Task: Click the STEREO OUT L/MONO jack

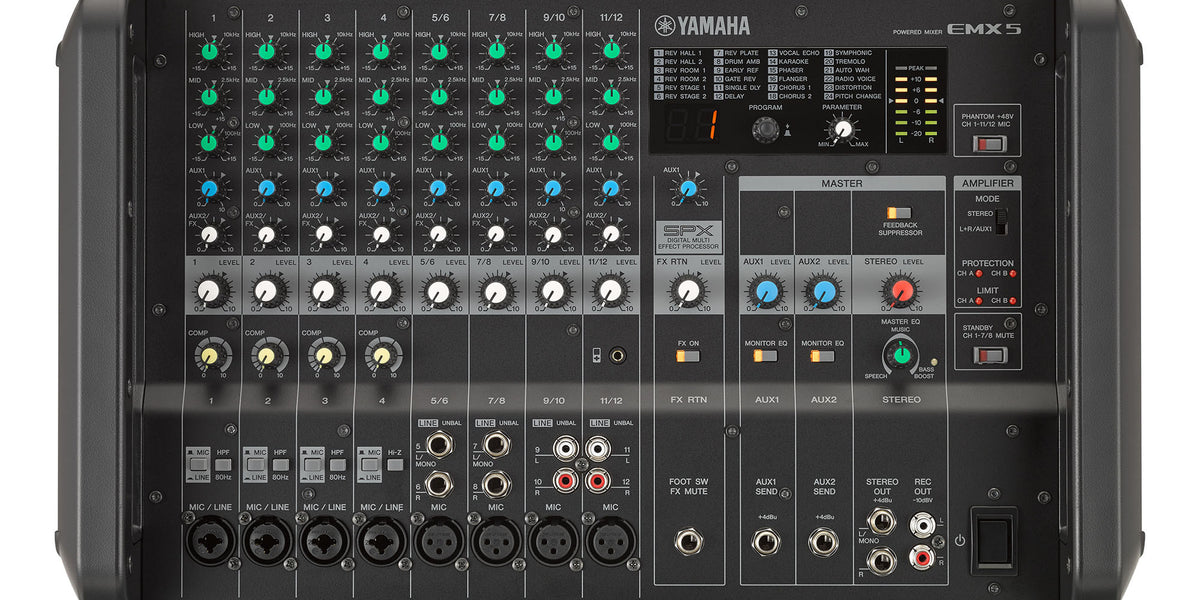Action: (x=881, y=521)
